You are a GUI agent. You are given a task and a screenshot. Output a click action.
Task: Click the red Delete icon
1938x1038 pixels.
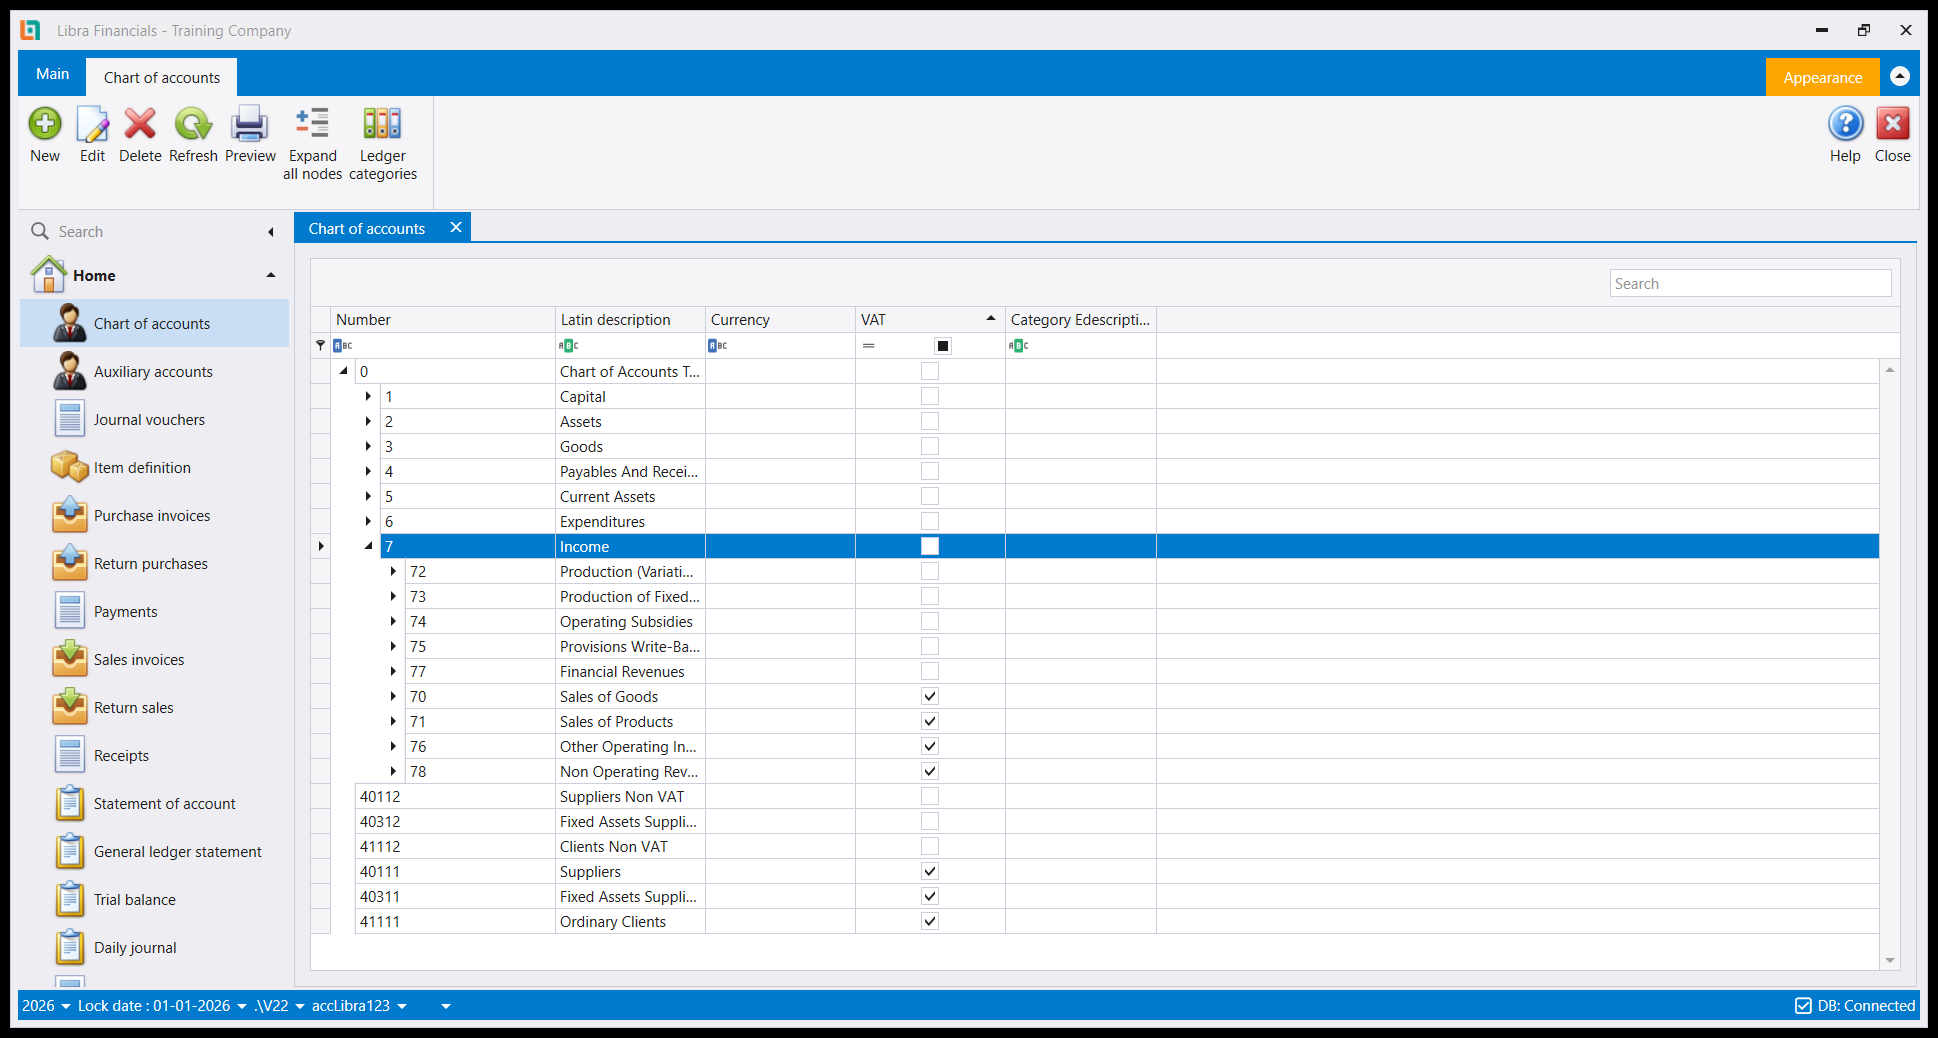(140, 124)
